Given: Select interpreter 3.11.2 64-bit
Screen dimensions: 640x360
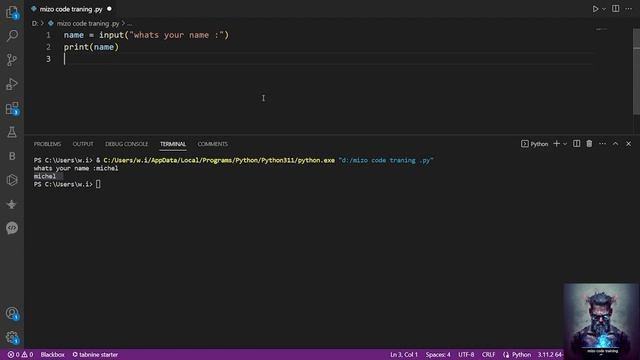Looking at the screenshot, I should pos(550,355).
